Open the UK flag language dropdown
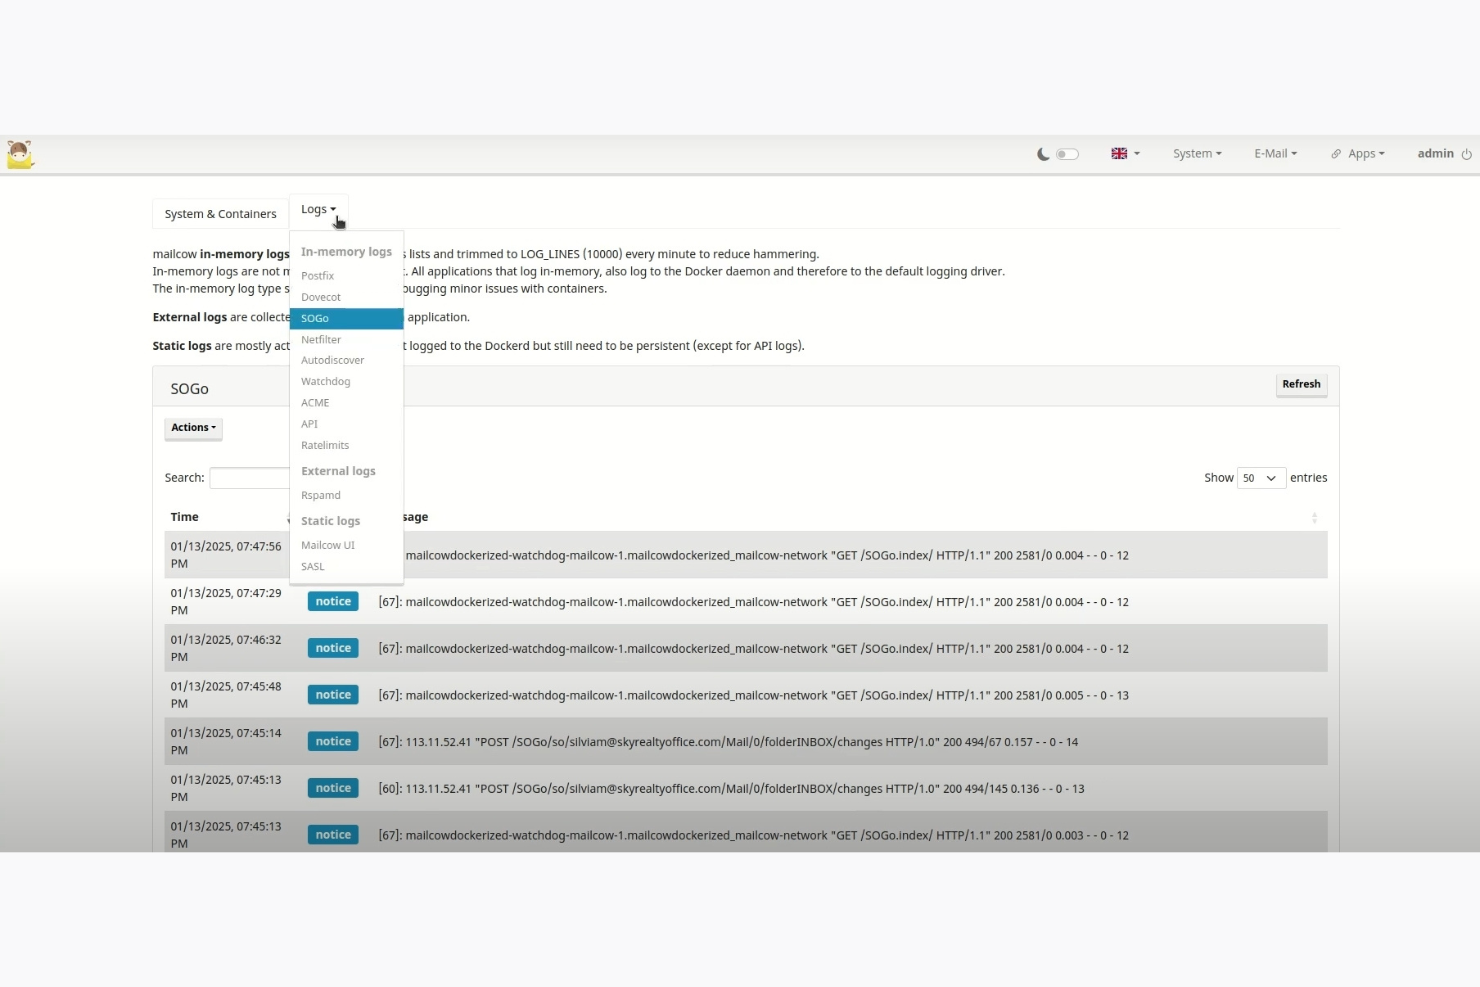 (x=1125, y=154)
